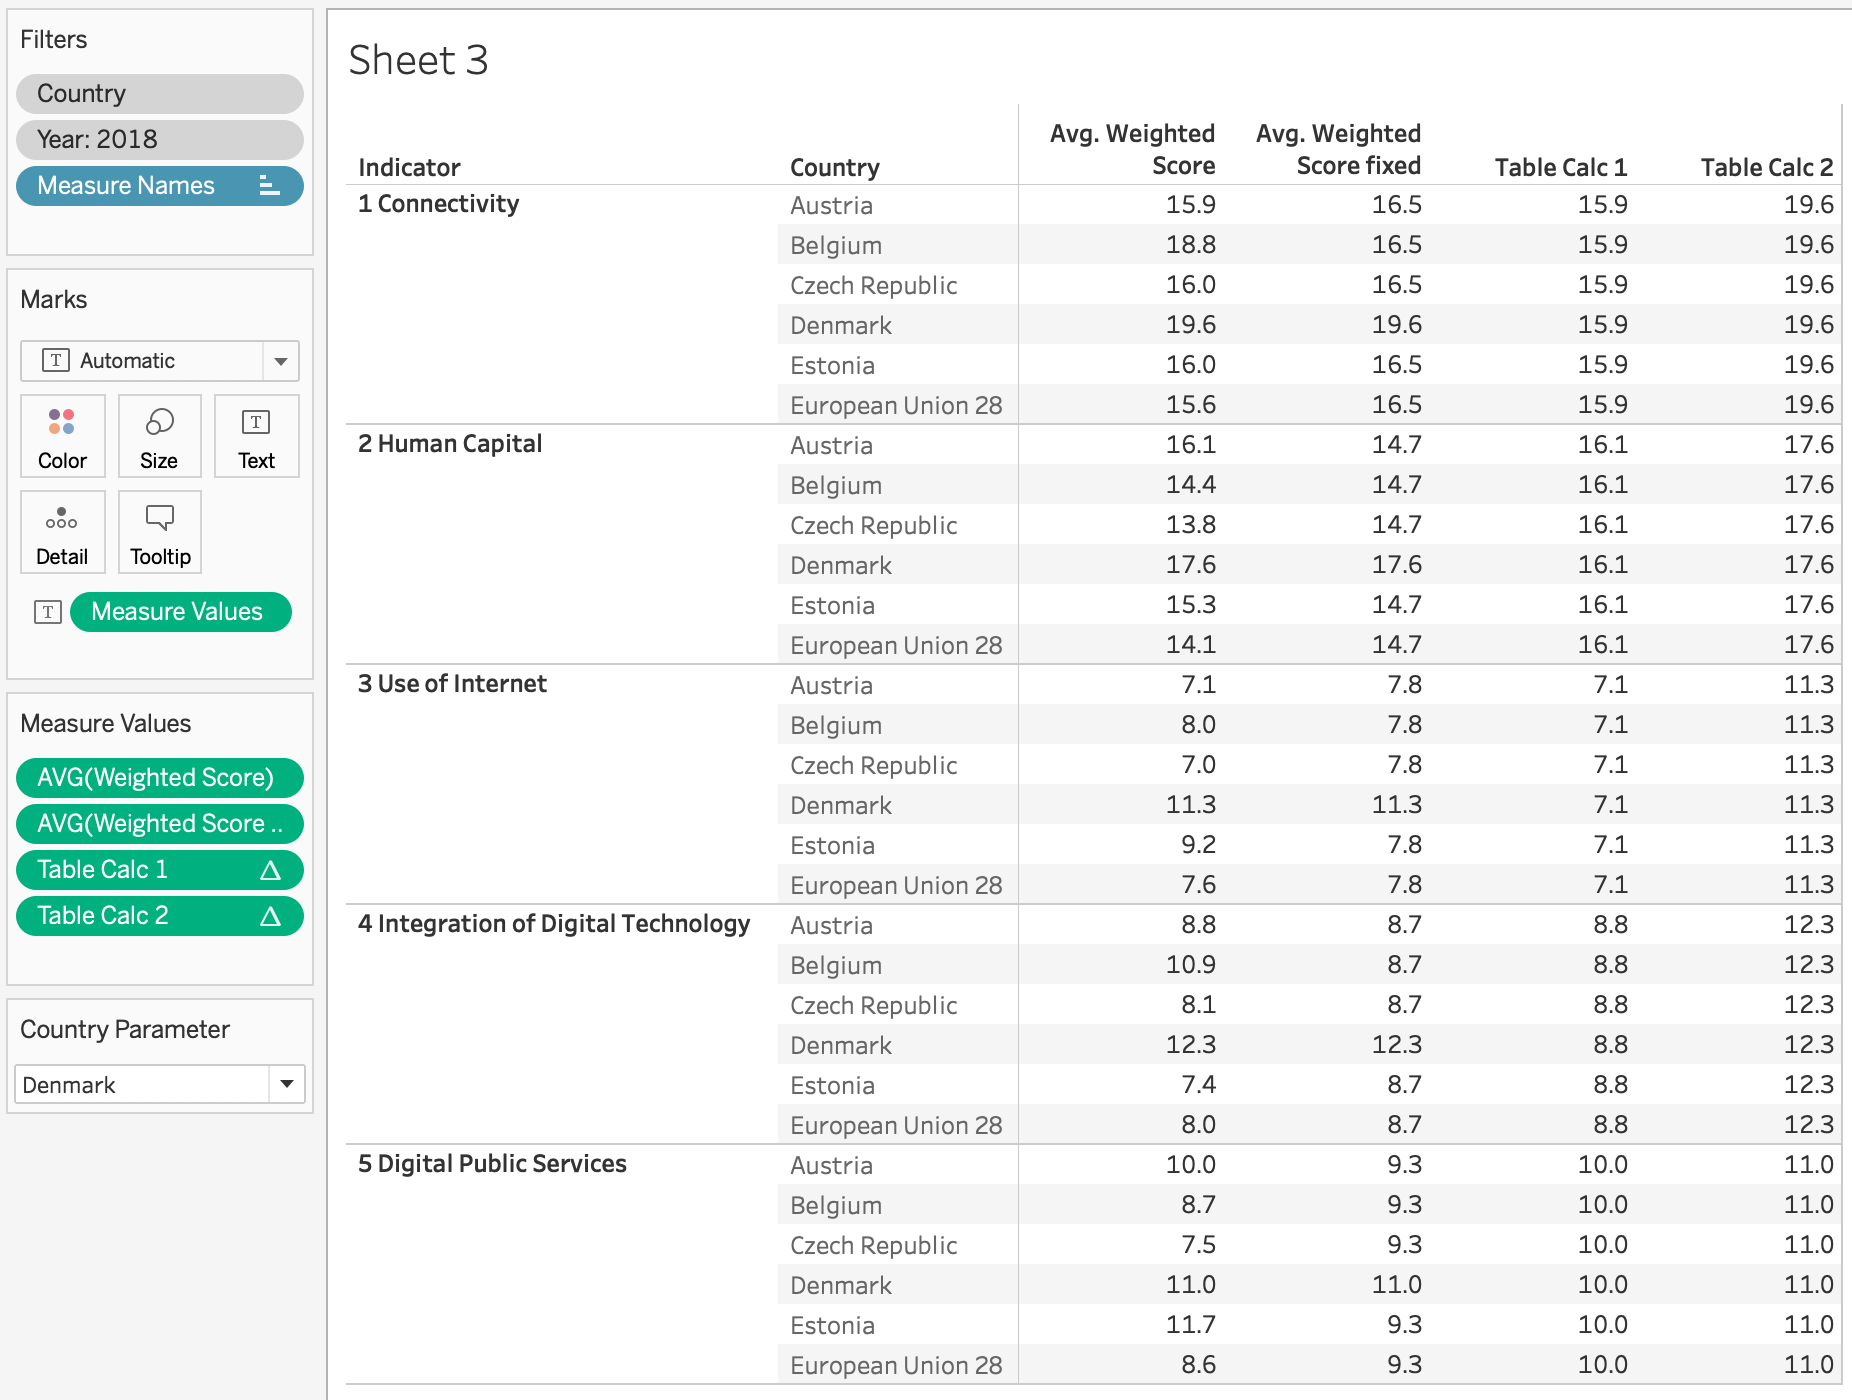Click the Measure Values shelf heading

coord(106,724)
